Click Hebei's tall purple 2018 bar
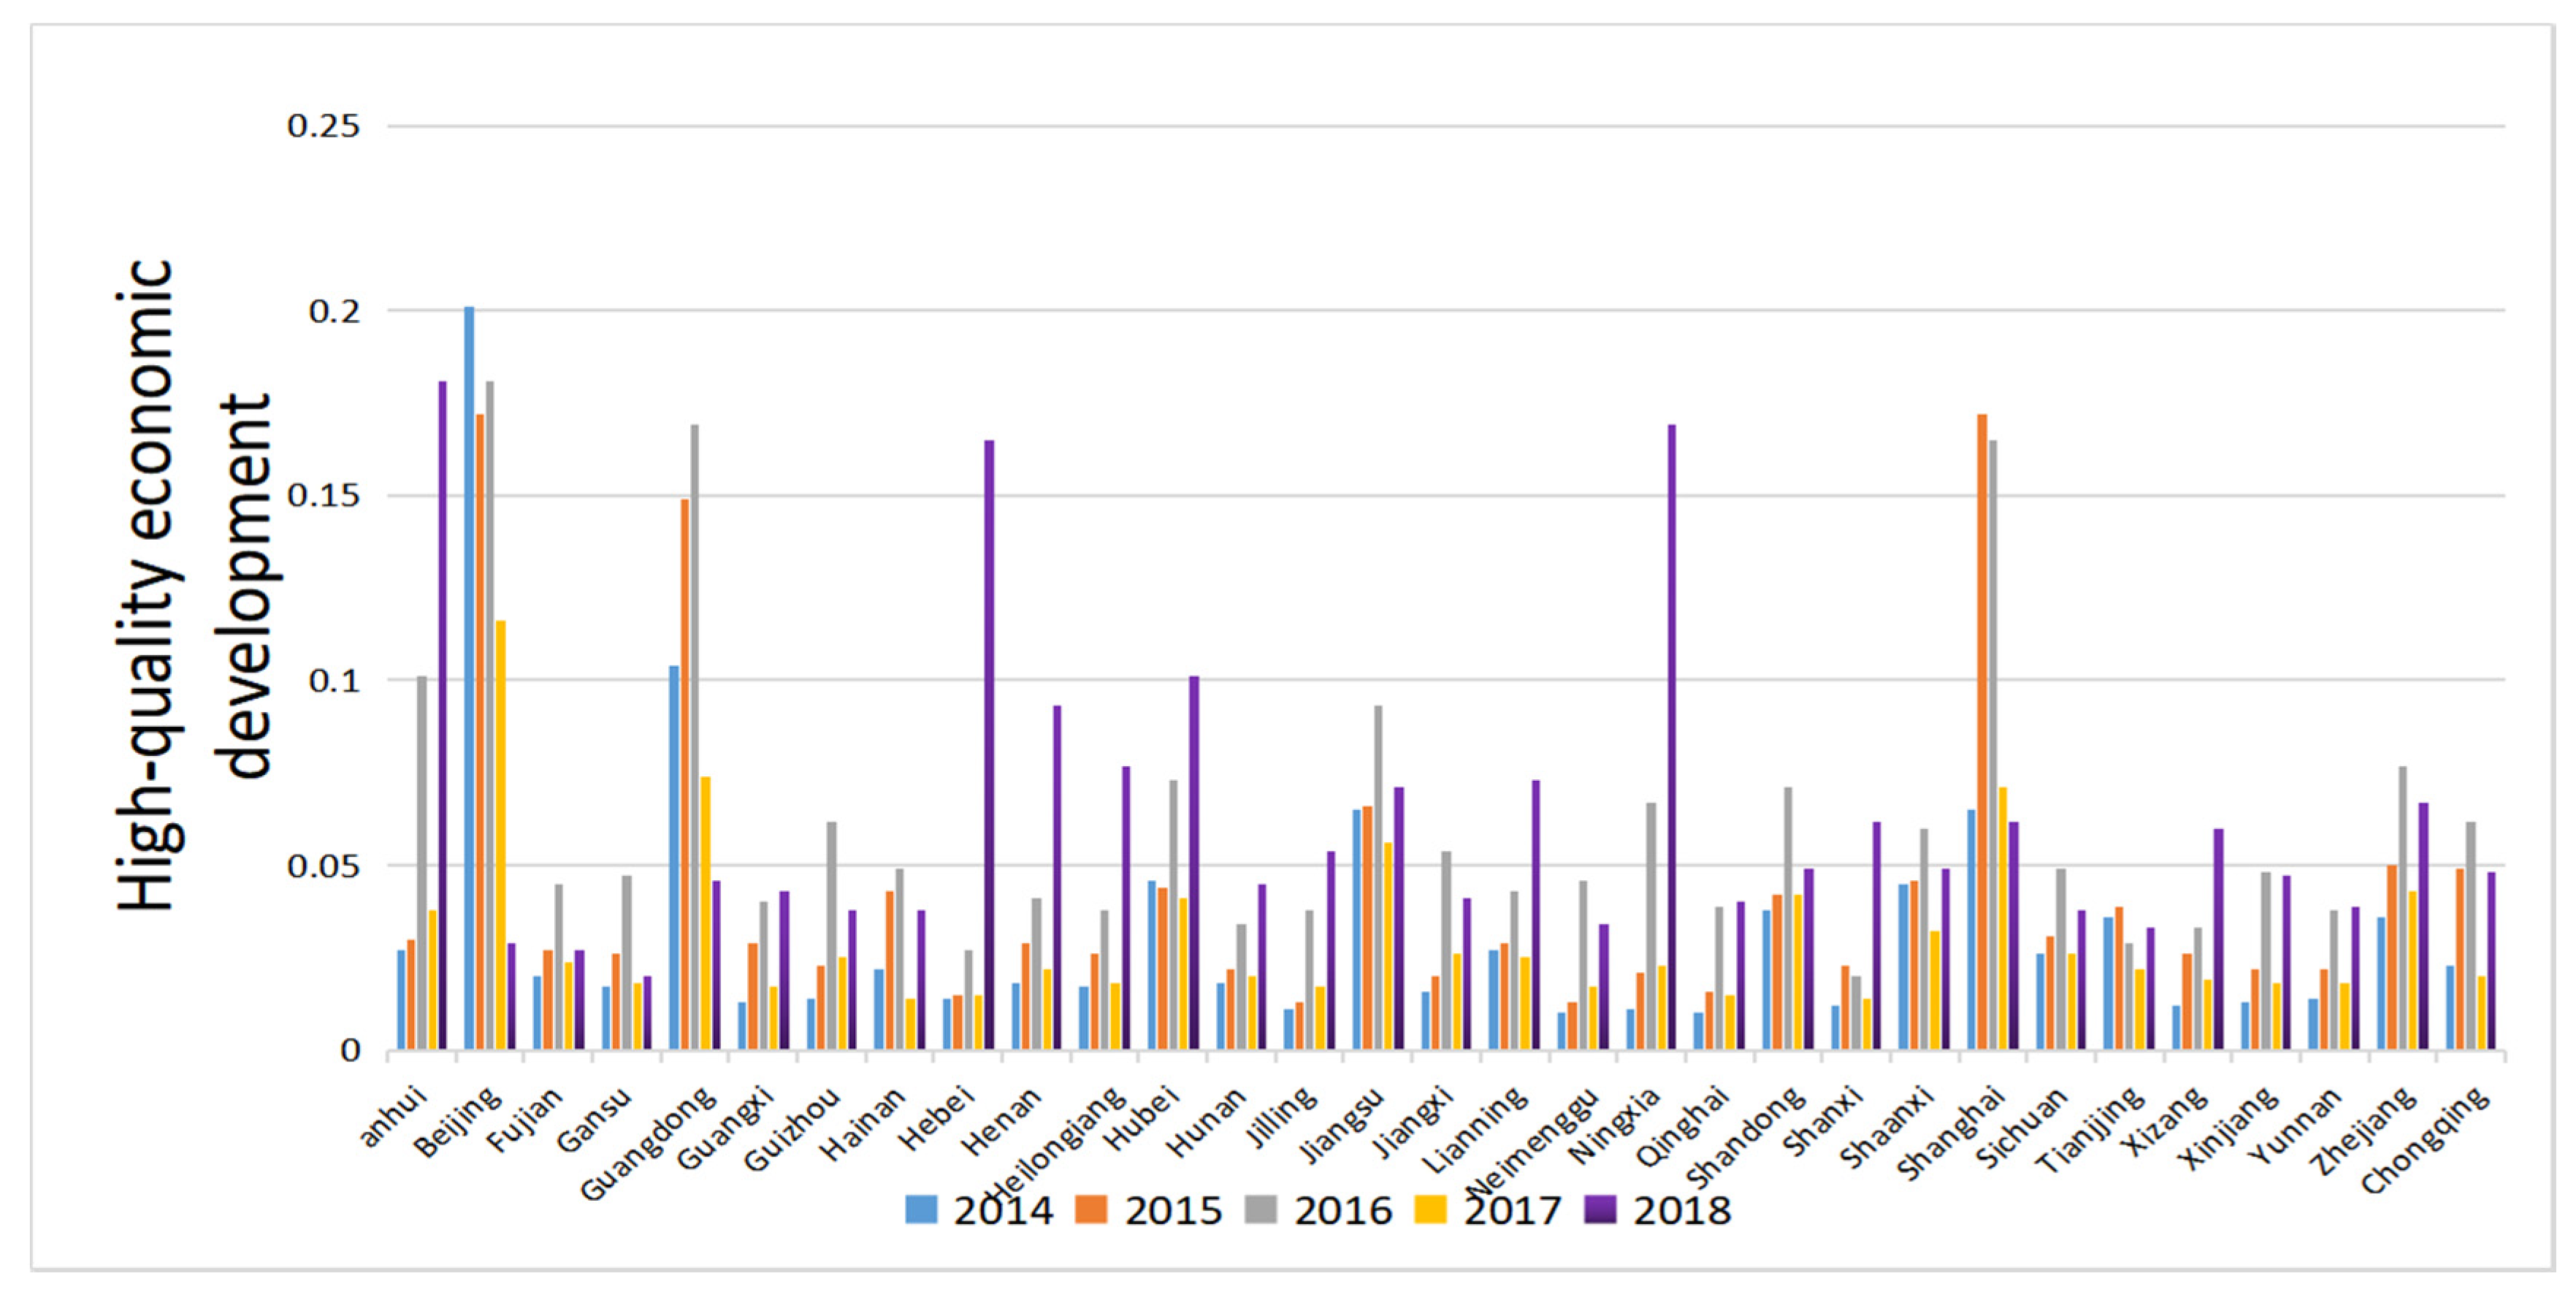The width and height of the screenshot is (2576, 1295). pyautogui.click(x=989, y=745)
